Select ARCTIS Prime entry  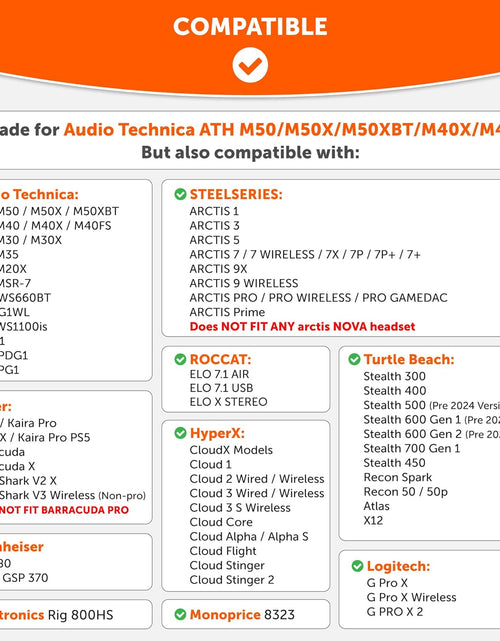click(227, 312)
